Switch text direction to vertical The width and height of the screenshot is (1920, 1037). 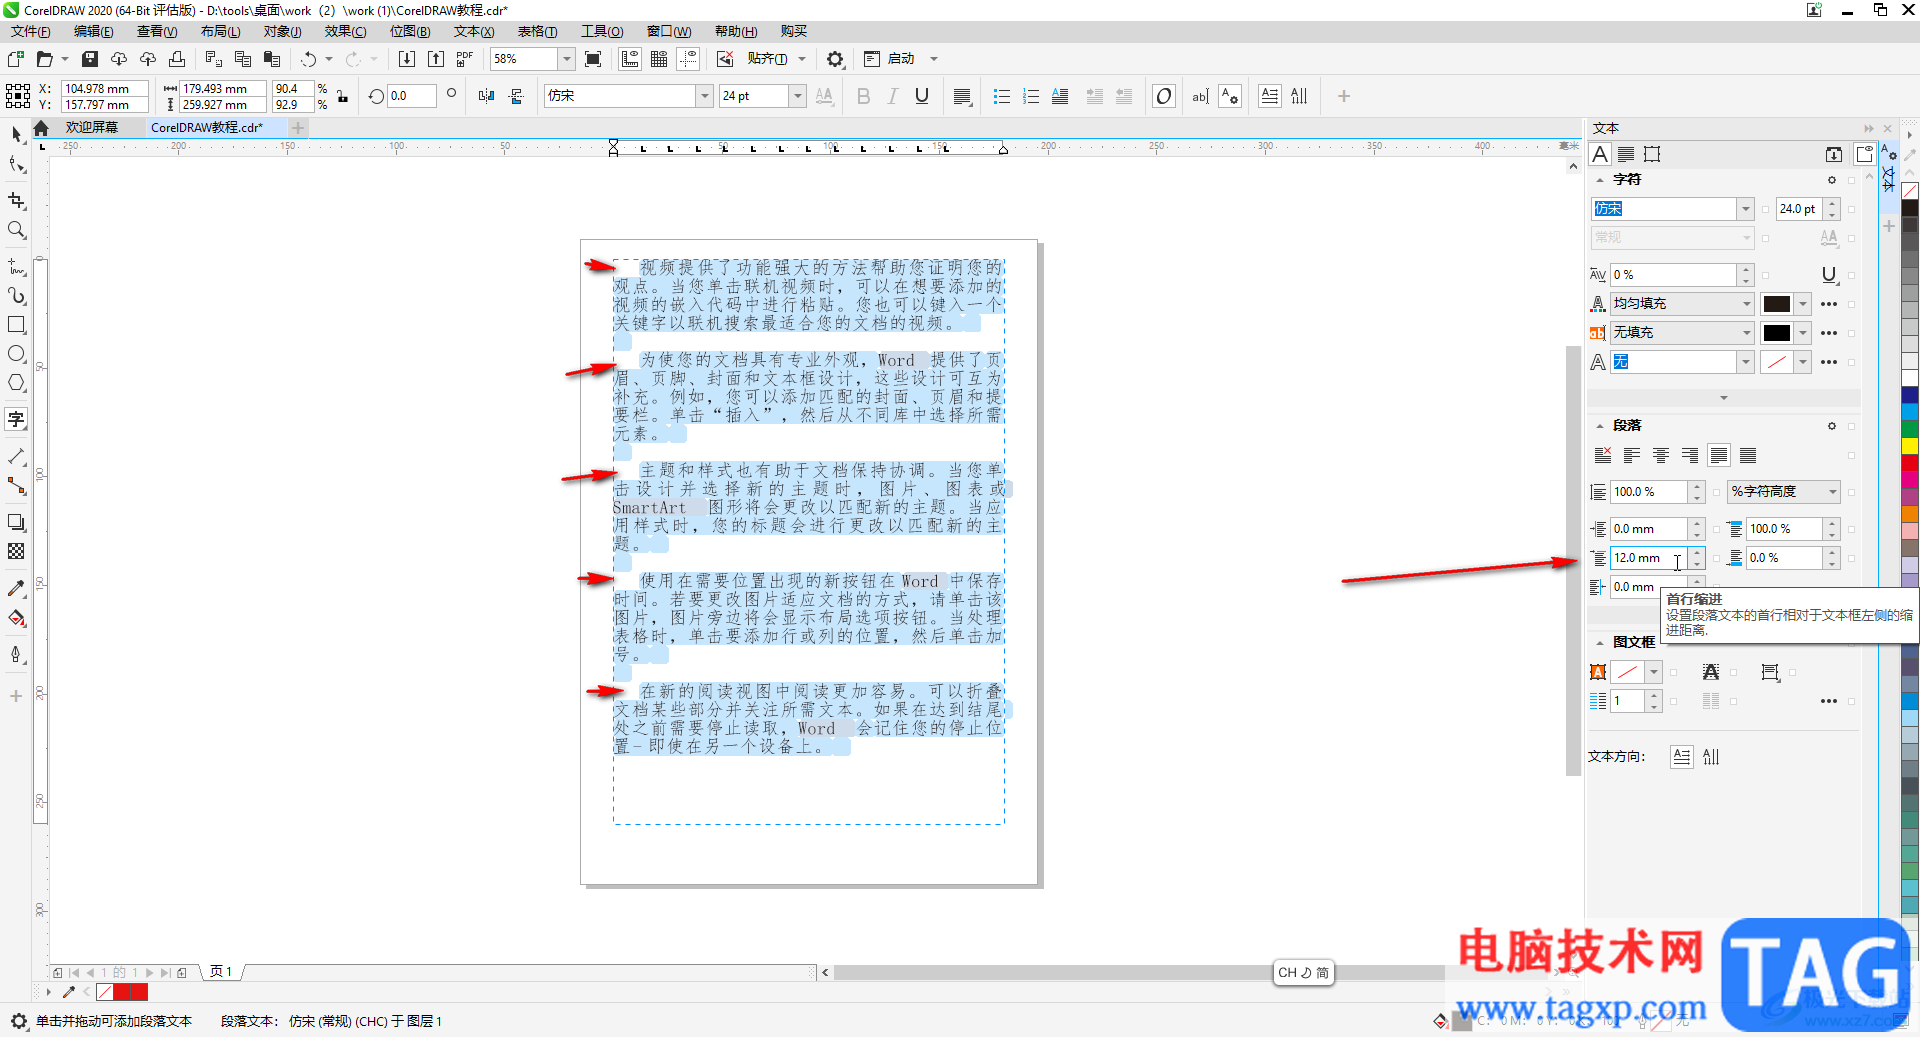(x=1711, y=757)
